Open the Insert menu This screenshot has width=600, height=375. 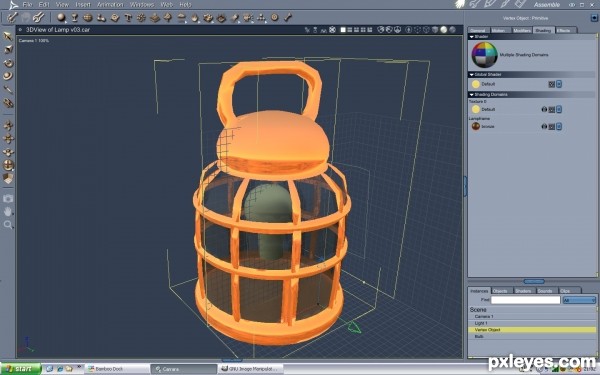83,5
